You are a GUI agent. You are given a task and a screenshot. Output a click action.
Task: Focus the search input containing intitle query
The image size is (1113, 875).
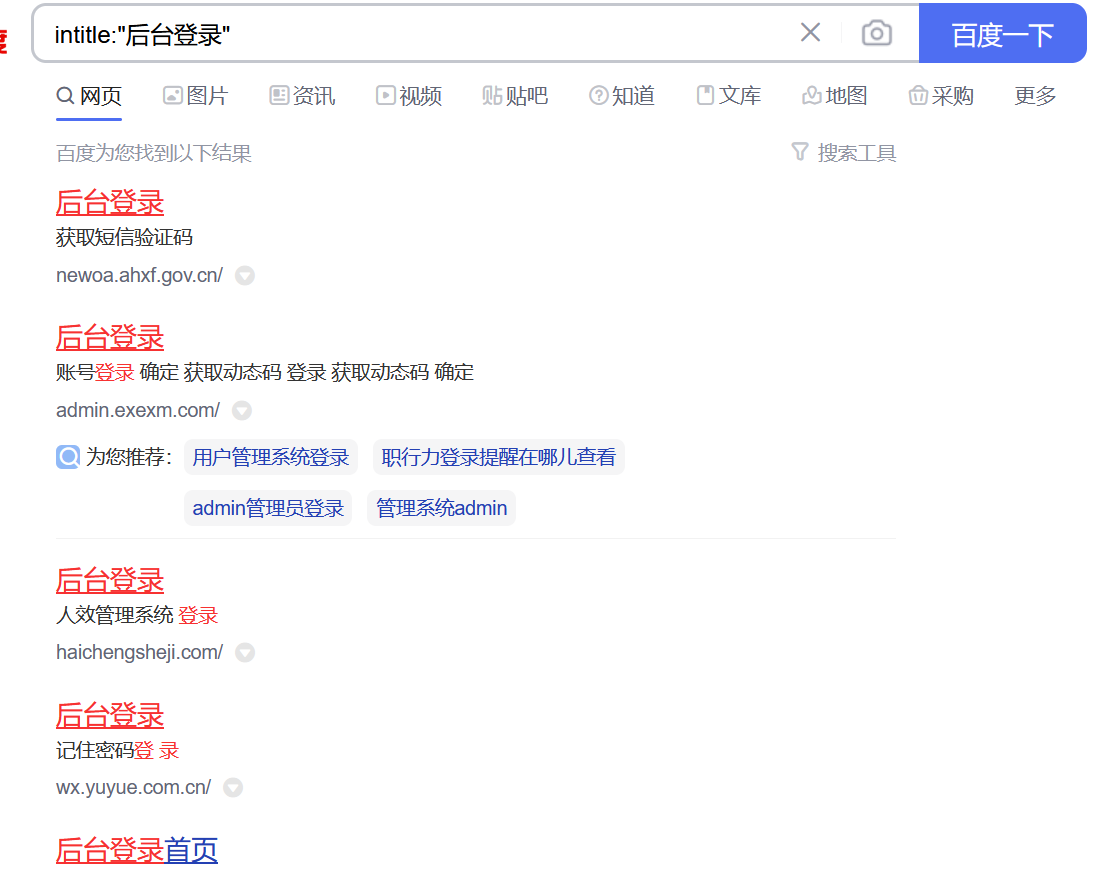419,34
